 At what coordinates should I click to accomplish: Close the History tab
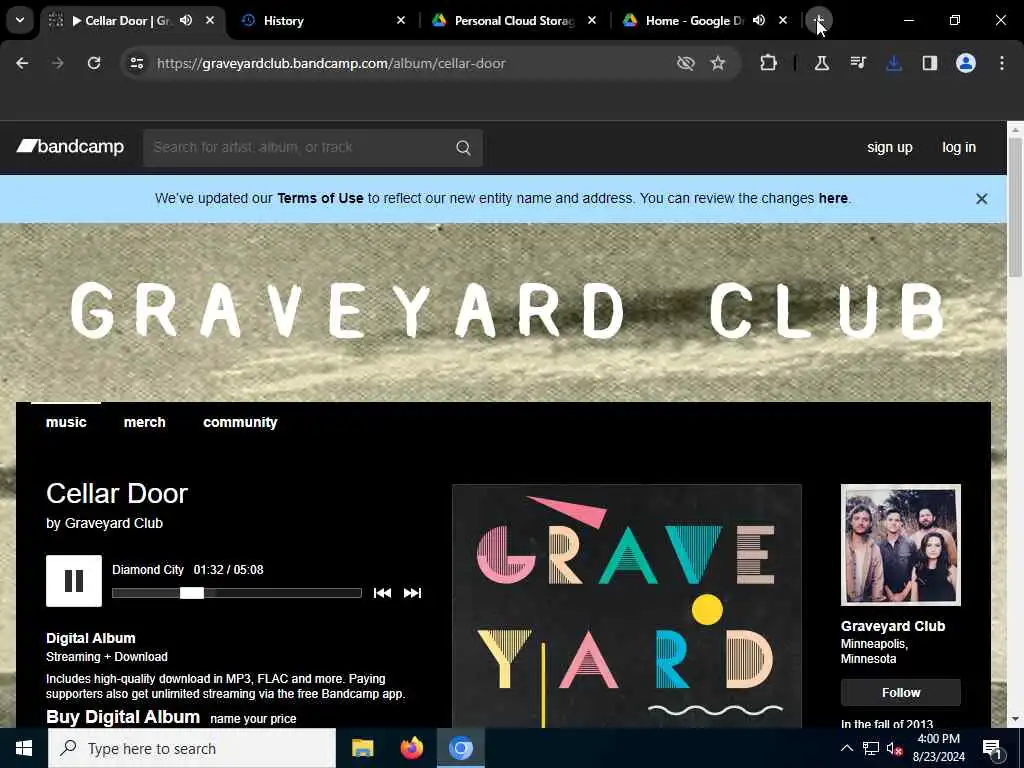point(400,20)
